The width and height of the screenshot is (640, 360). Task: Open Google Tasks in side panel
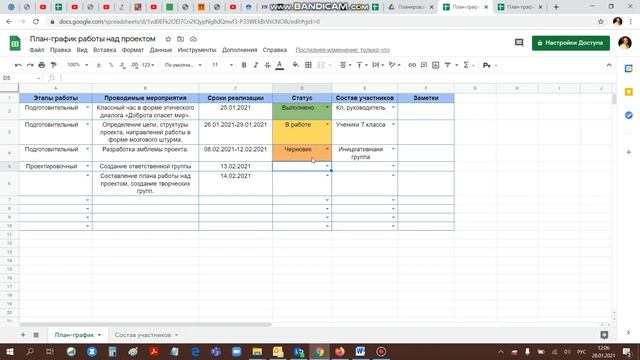(629, 116)
